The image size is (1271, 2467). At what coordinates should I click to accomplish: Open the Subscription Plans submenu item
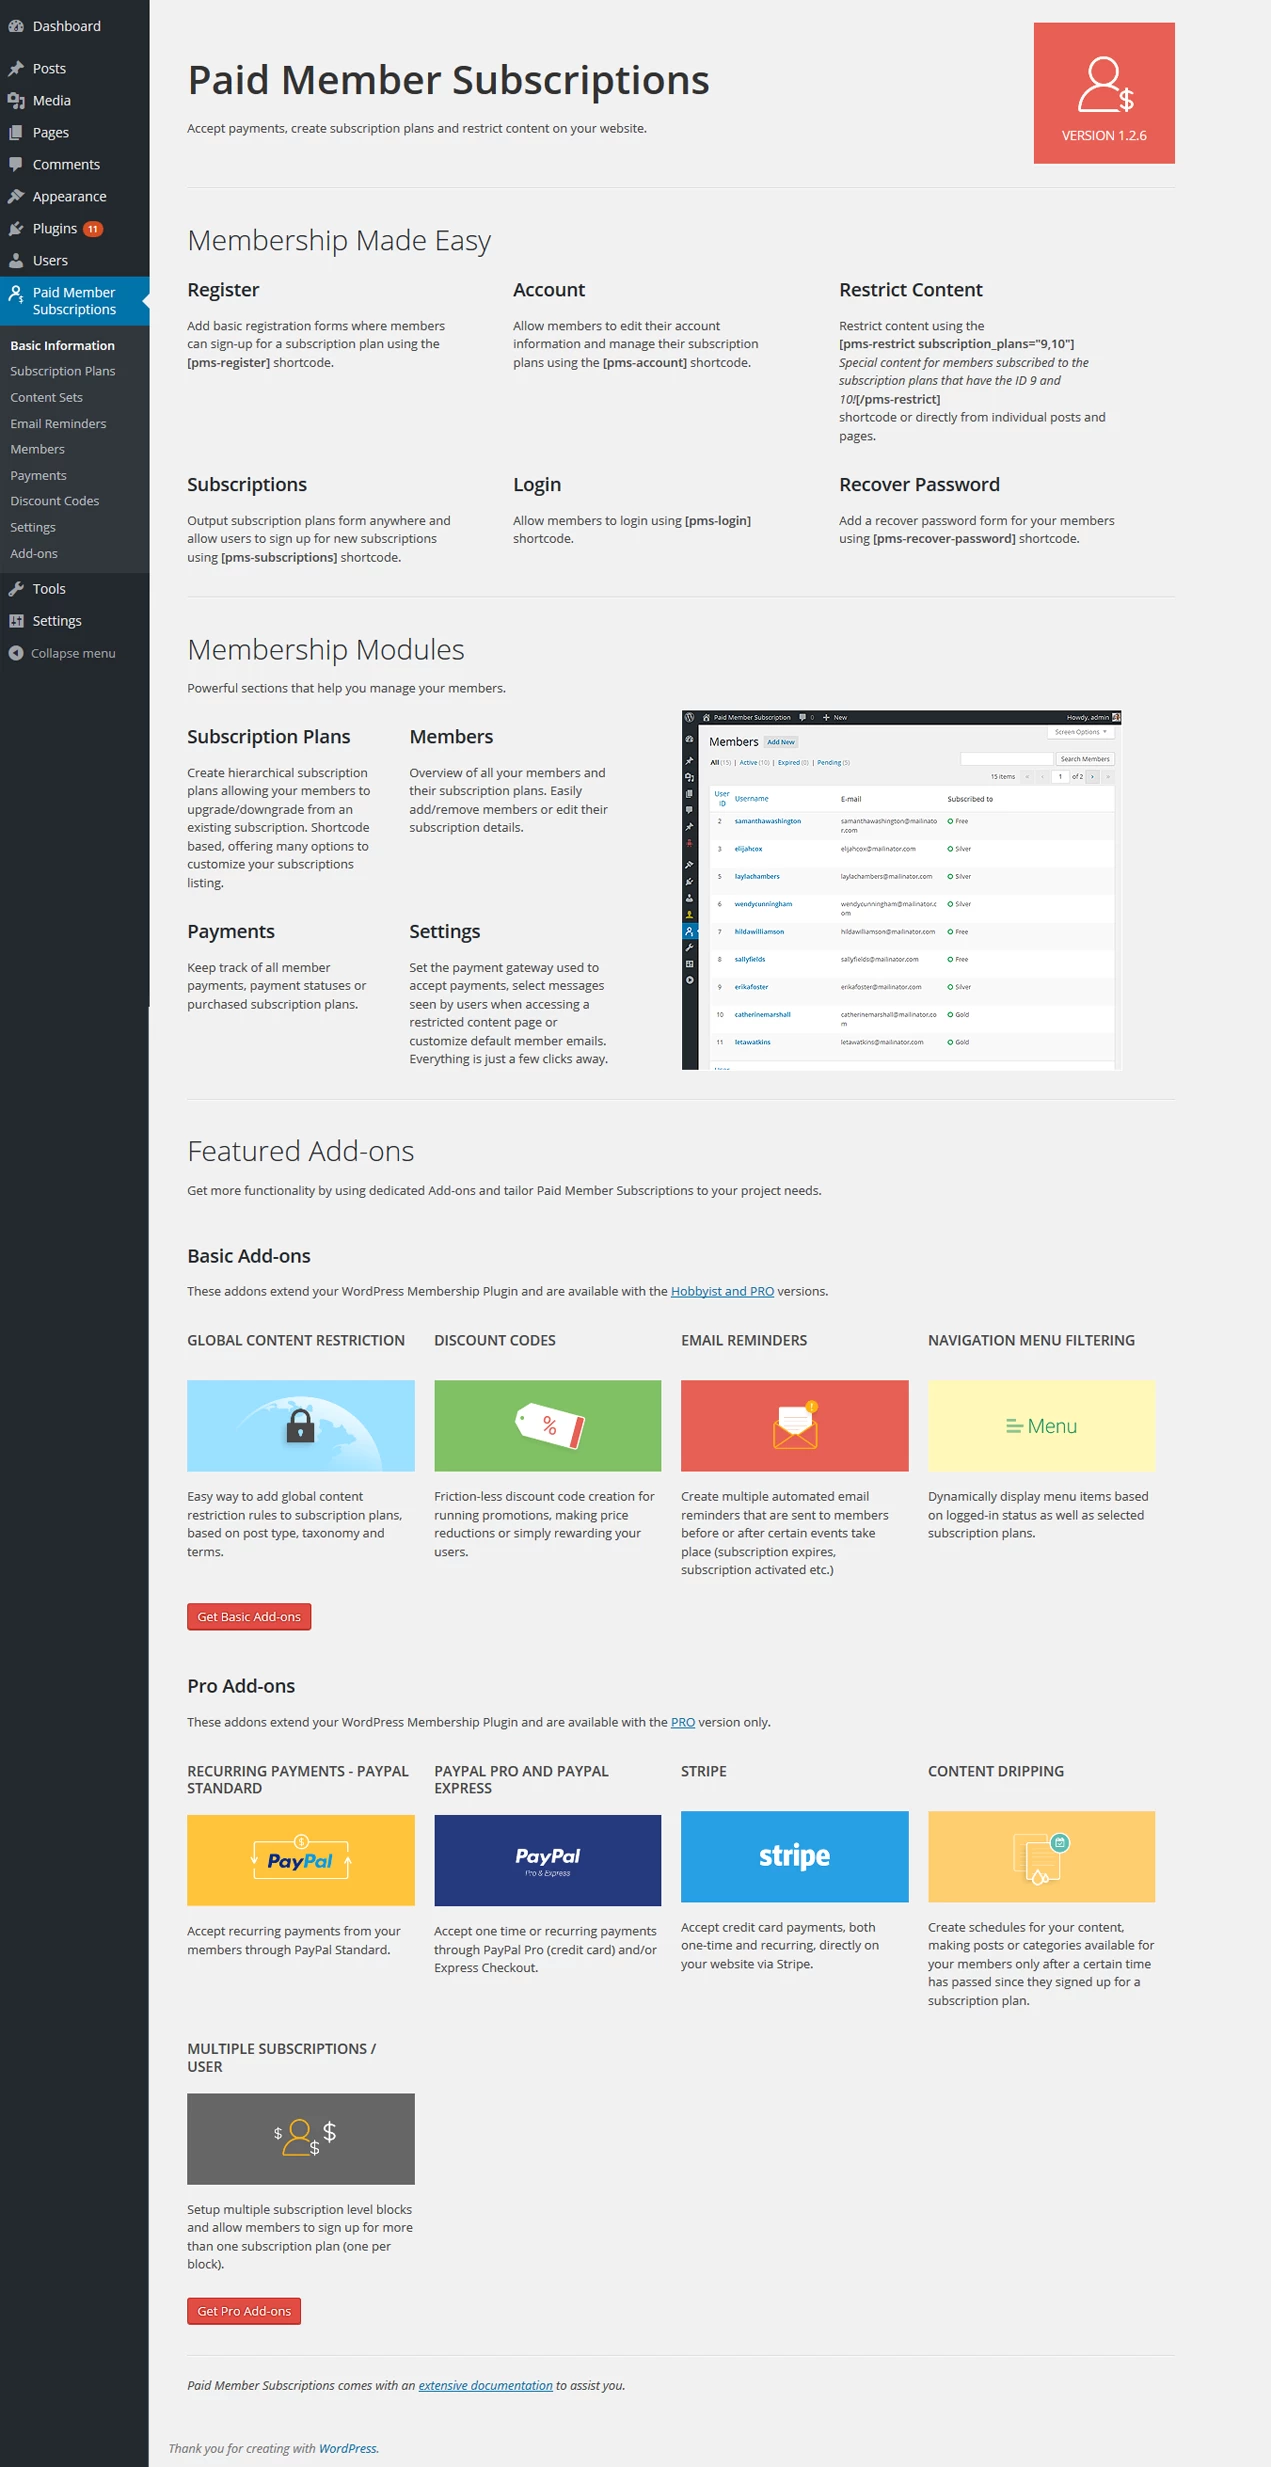point(63,371)
